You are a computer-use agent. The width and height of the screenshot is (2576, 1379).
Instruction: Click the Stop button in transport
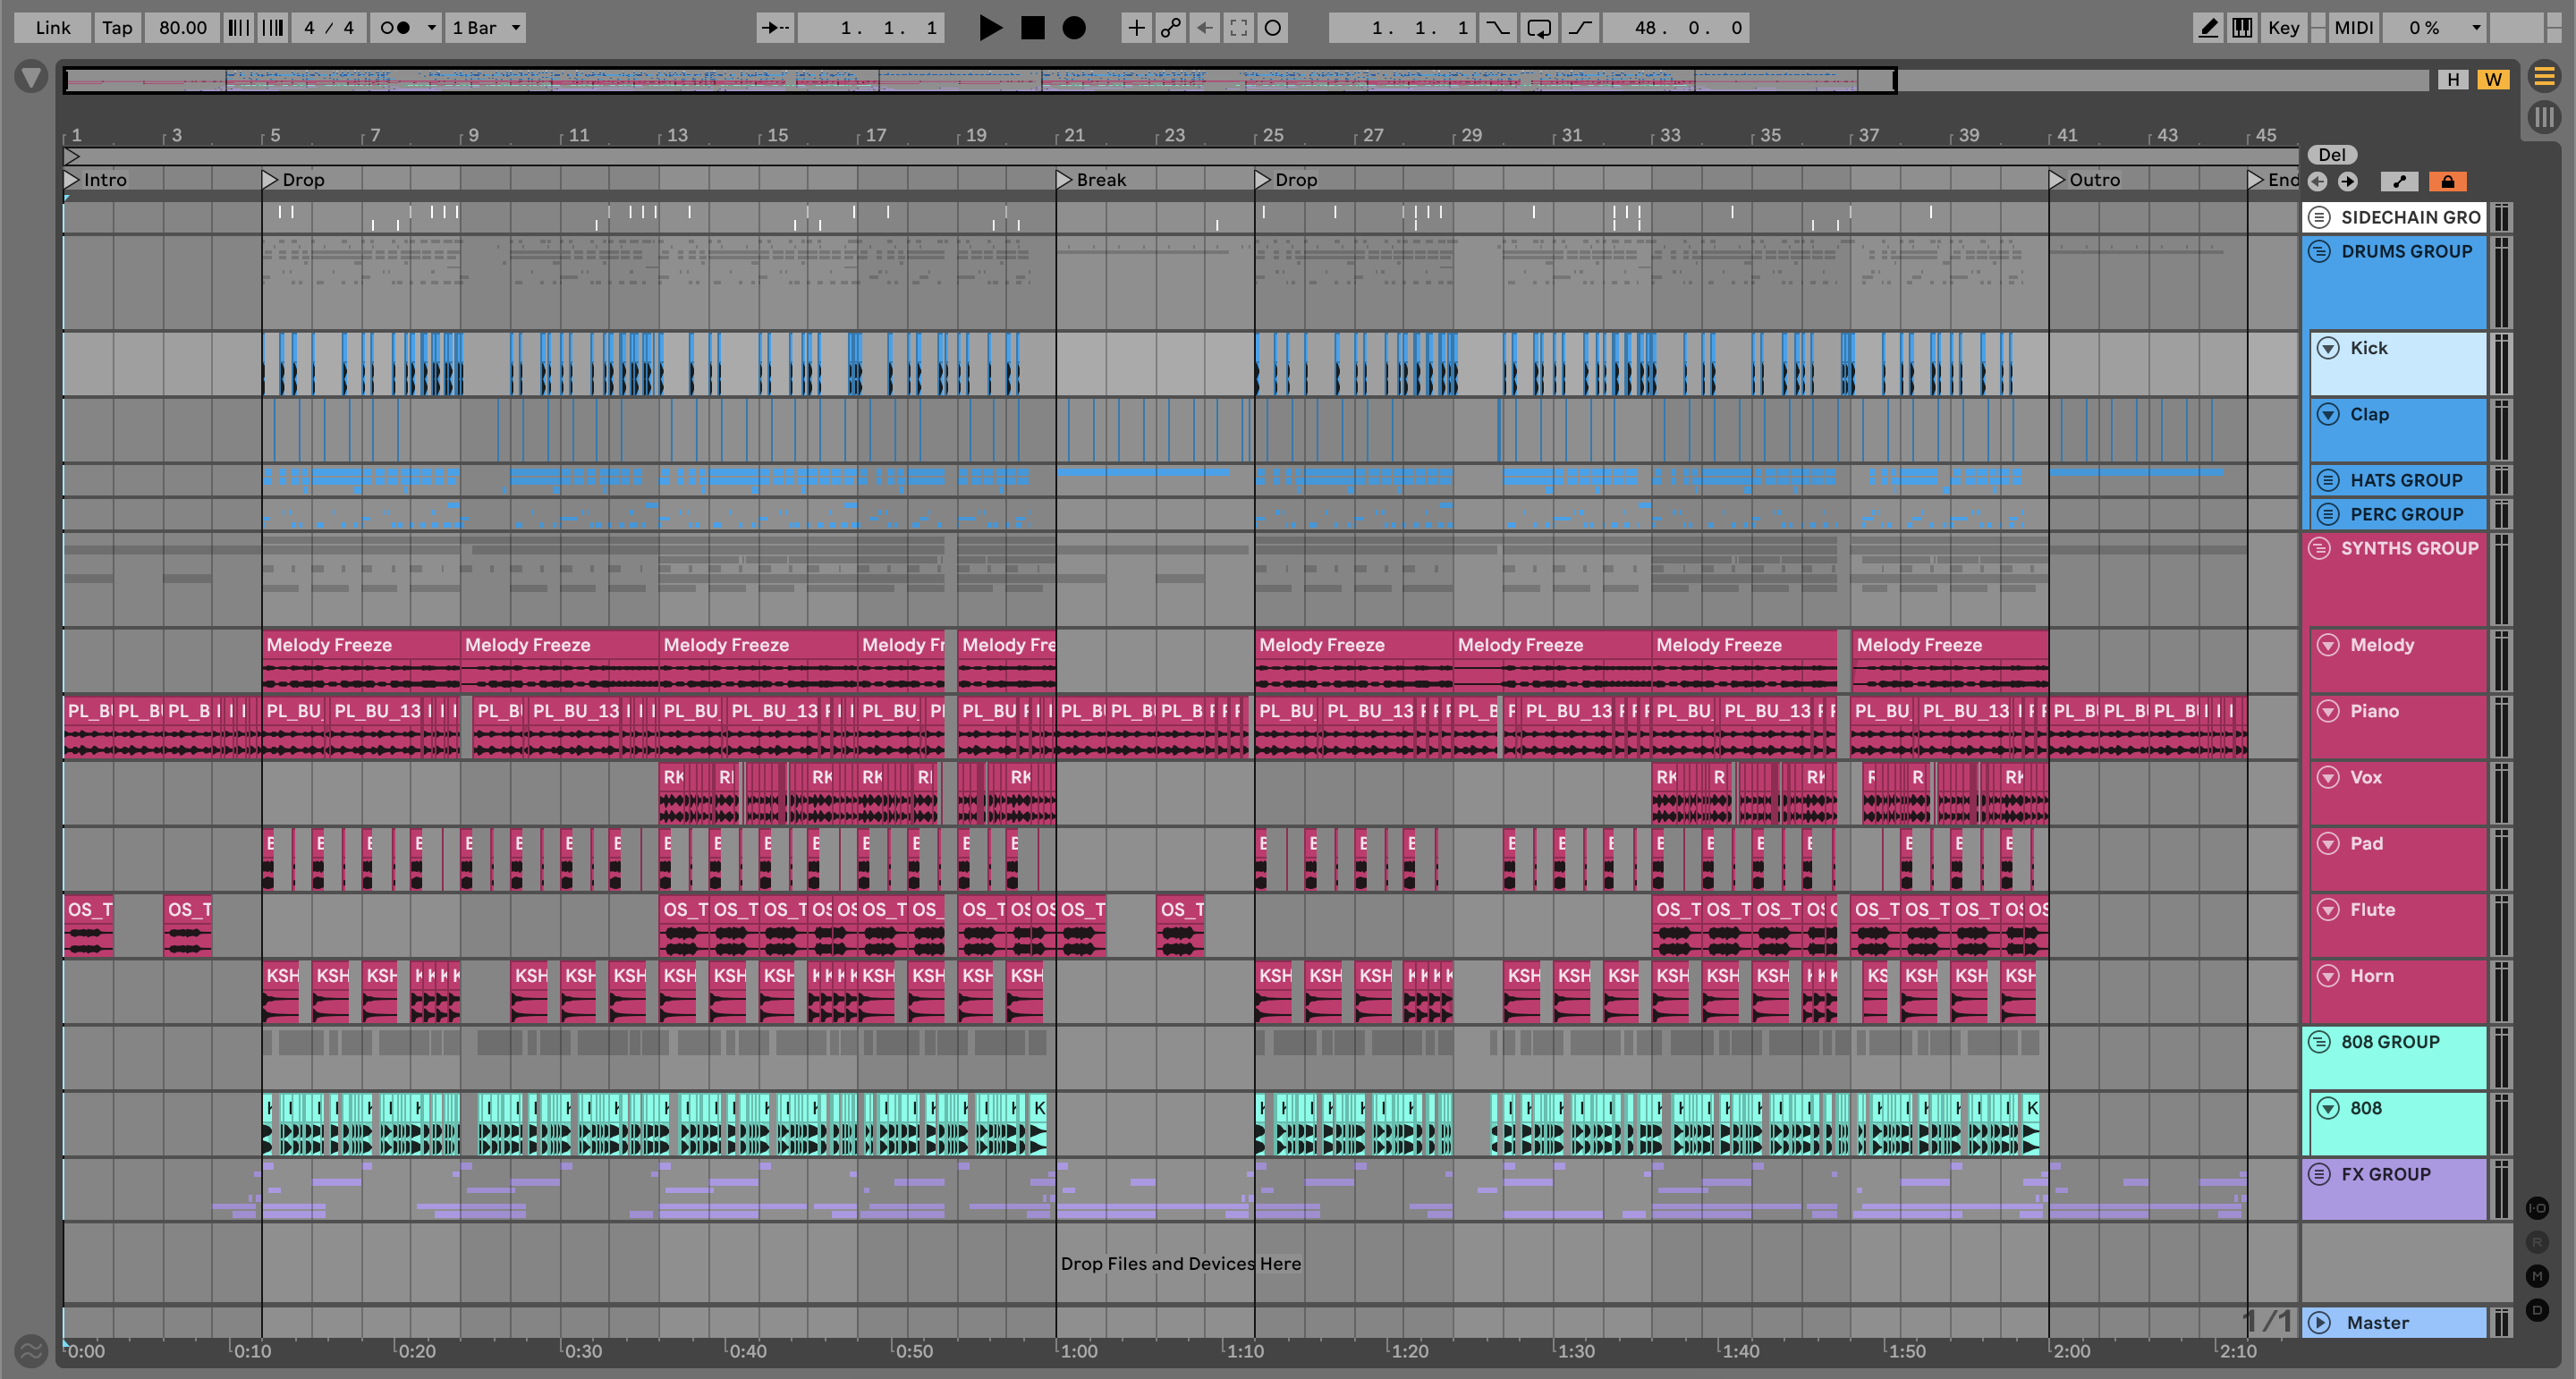coord(1032,28)
